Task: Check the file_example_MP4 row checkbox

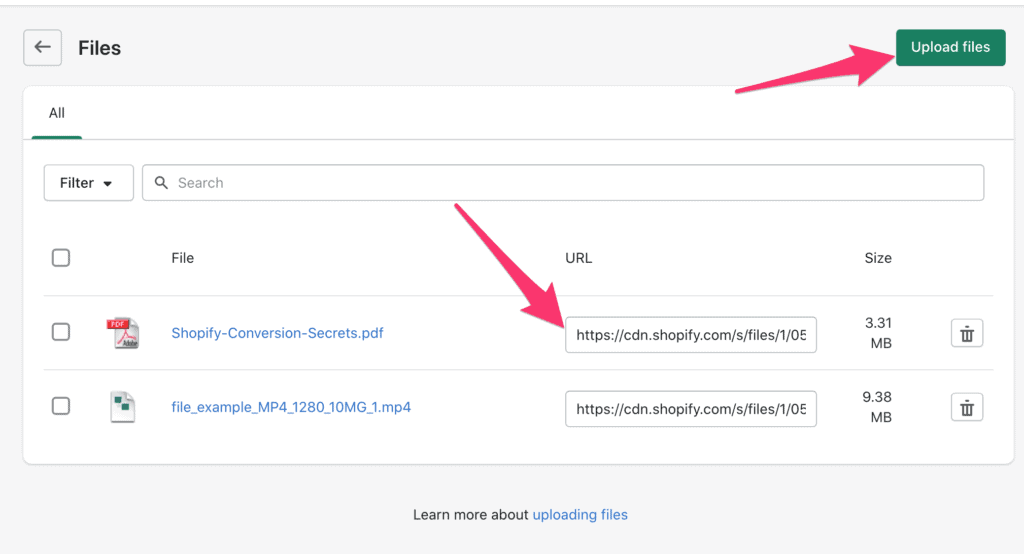Action: pyautogui.click(x=61, y=406)
